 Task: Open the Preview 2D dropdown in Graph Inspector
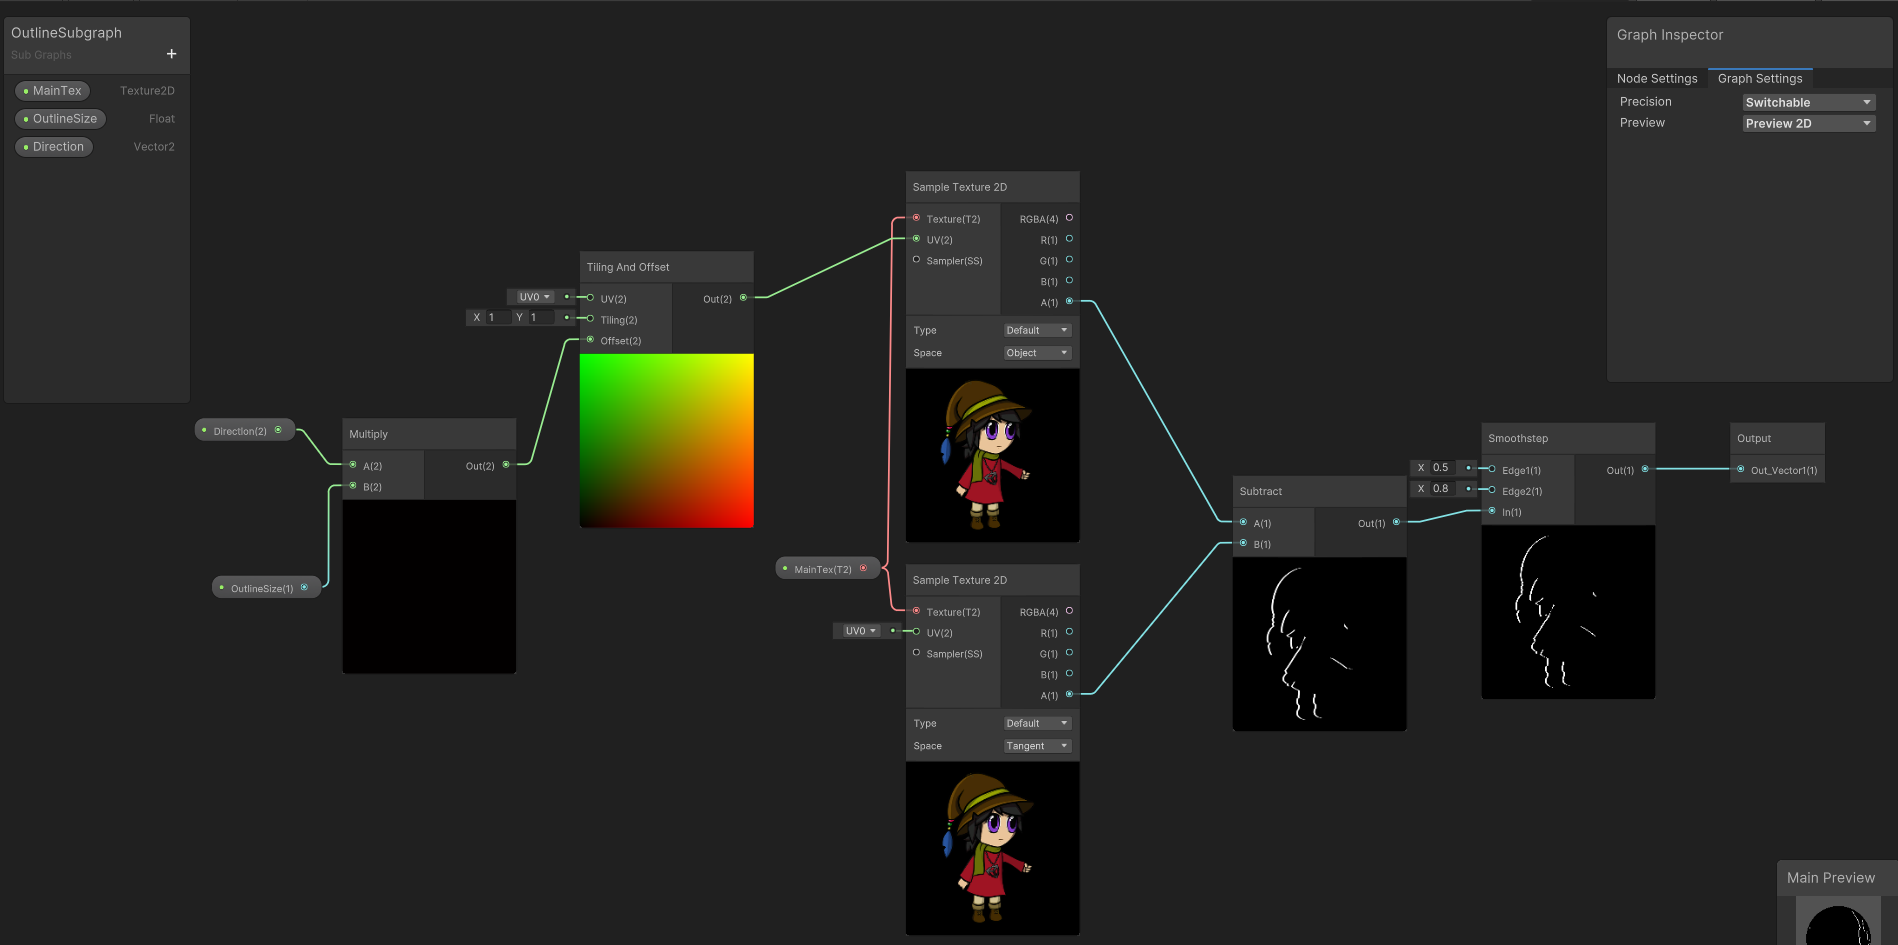point(1807,122)
